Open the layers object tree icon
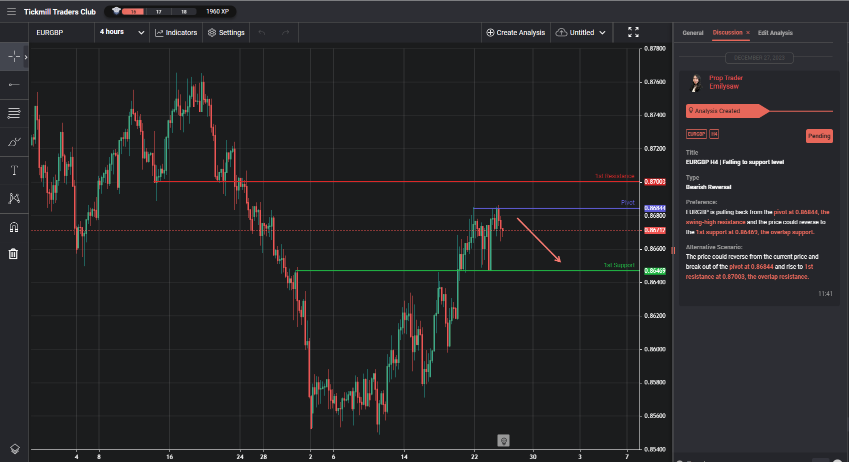This screenshot has width=849, height=464. click(x=15, y=449)
